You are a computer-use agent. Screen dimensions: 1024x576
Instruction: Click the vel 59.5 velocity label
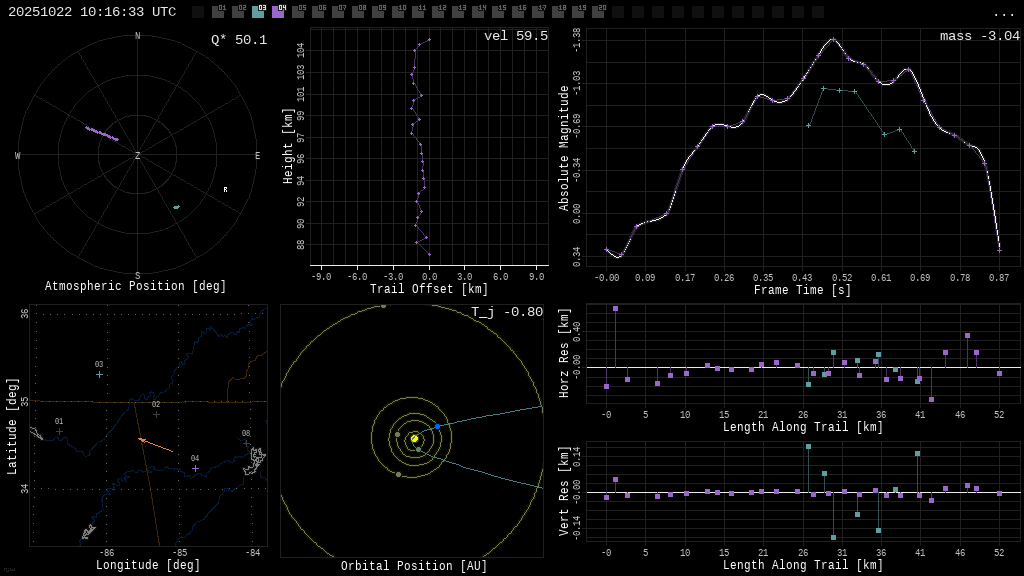515,36
